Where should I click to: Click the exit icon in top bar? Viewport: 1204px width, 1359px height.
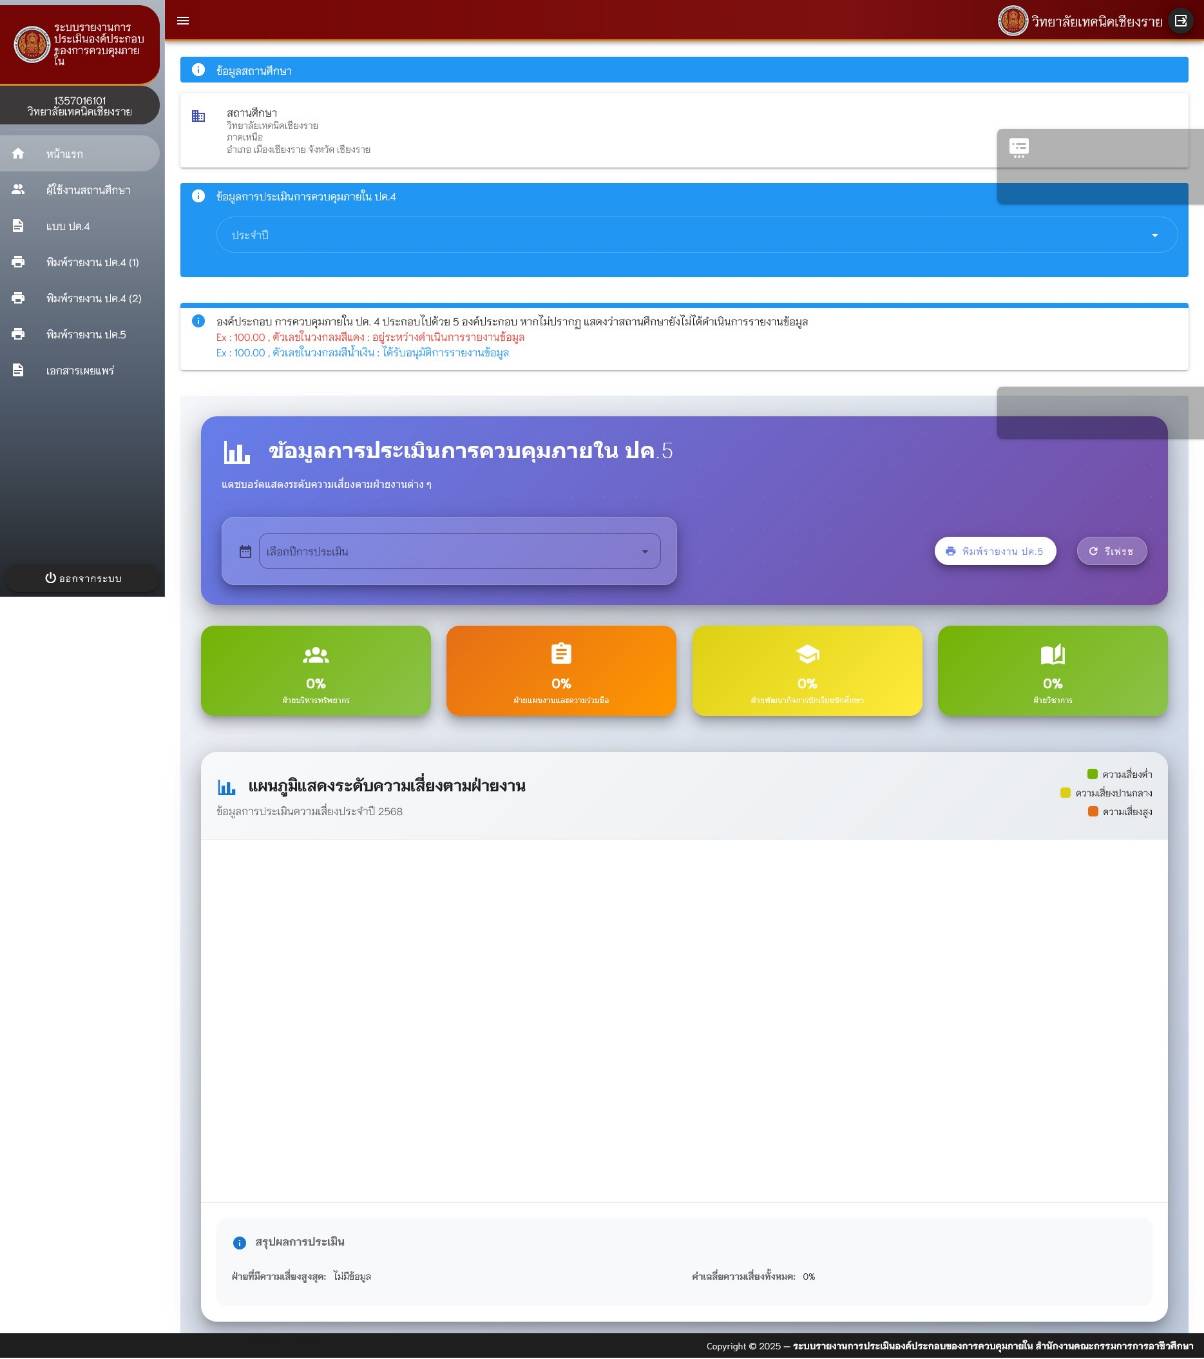click(x=1181, y=21)
